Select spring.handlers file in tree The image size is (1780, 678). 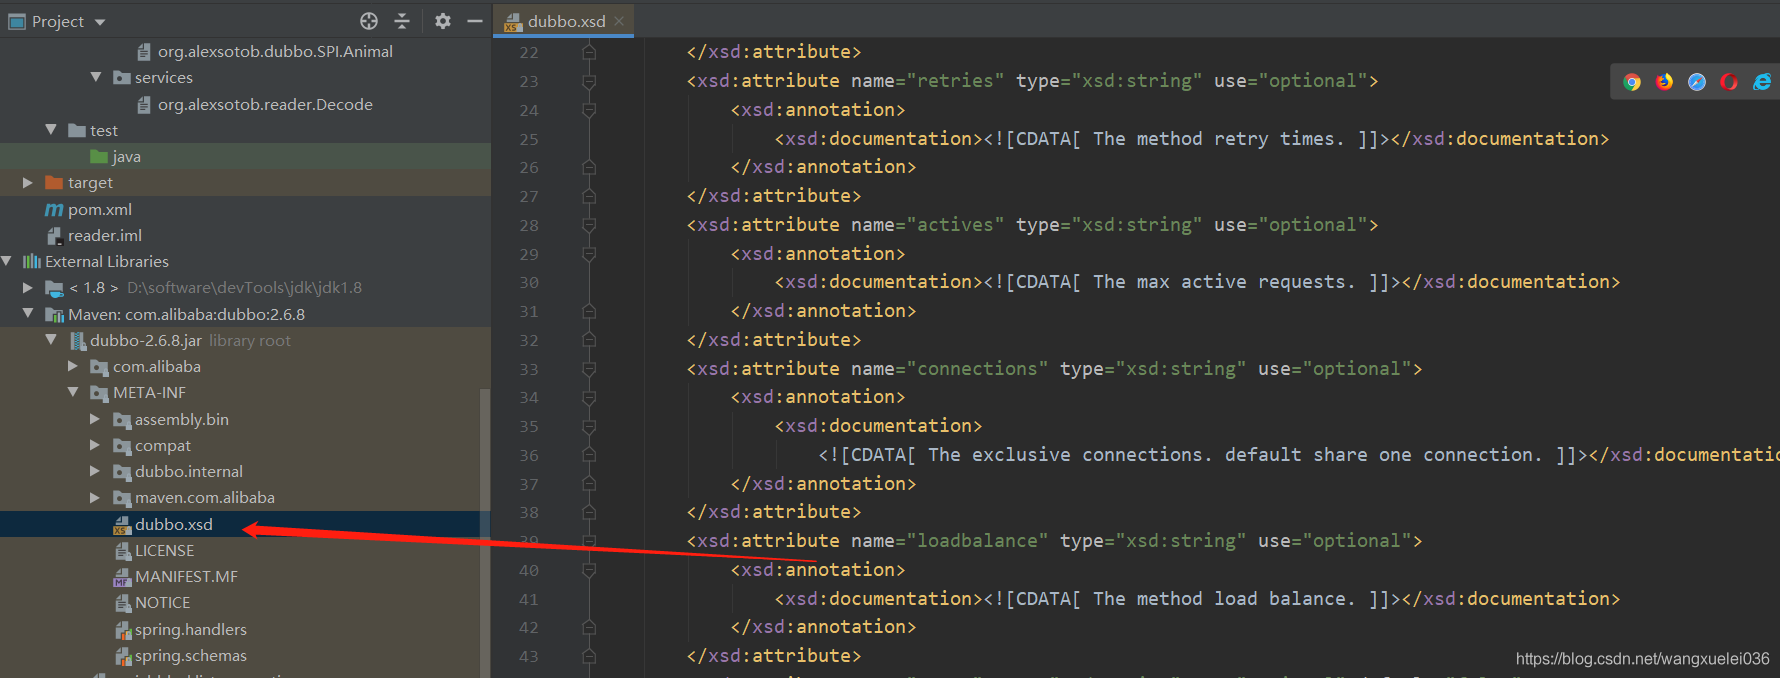[x=190, y=630]
